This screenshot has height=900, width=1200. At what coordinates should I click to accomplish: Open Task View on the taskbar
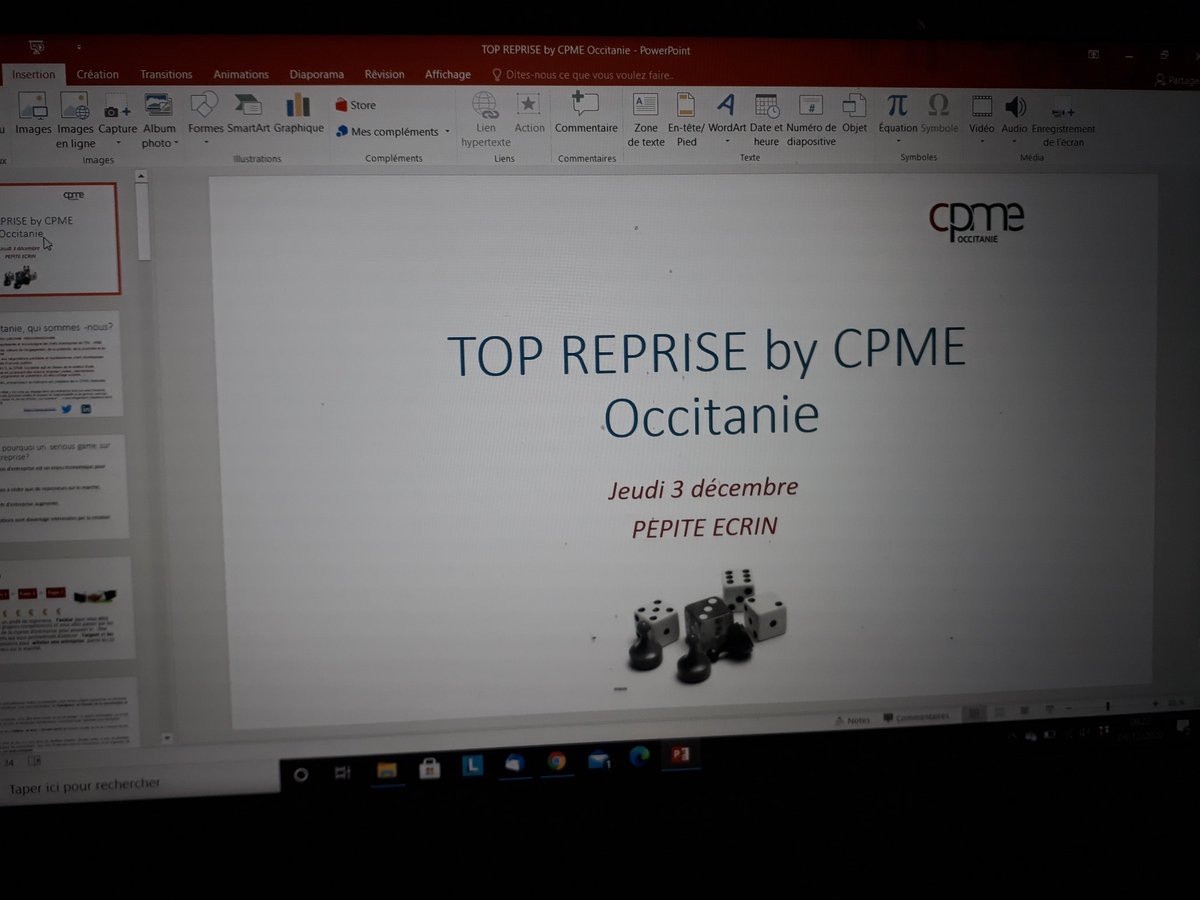click(342, 772)
